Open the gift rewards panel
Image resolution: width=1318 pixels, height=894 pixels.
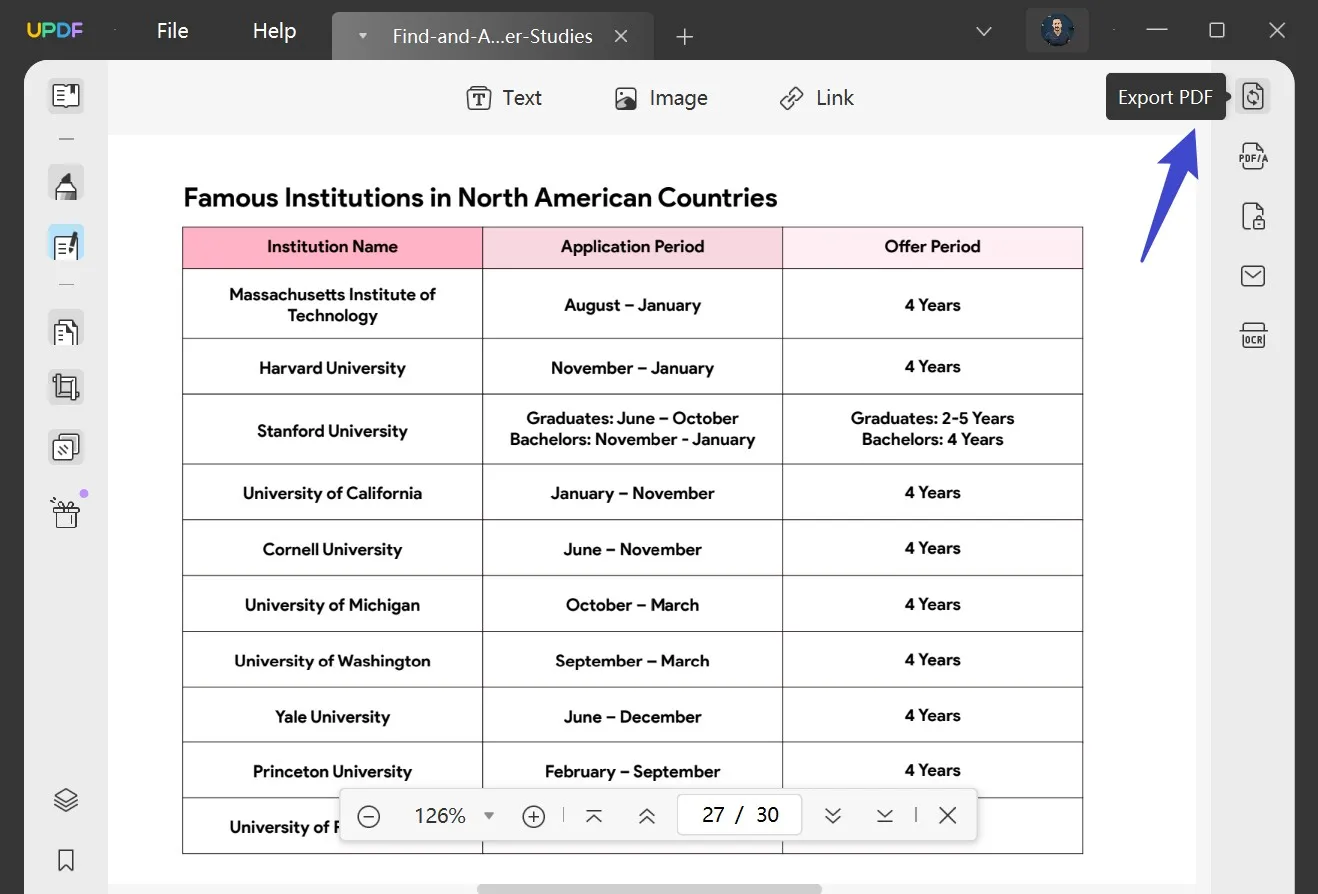tap(66, 512)
